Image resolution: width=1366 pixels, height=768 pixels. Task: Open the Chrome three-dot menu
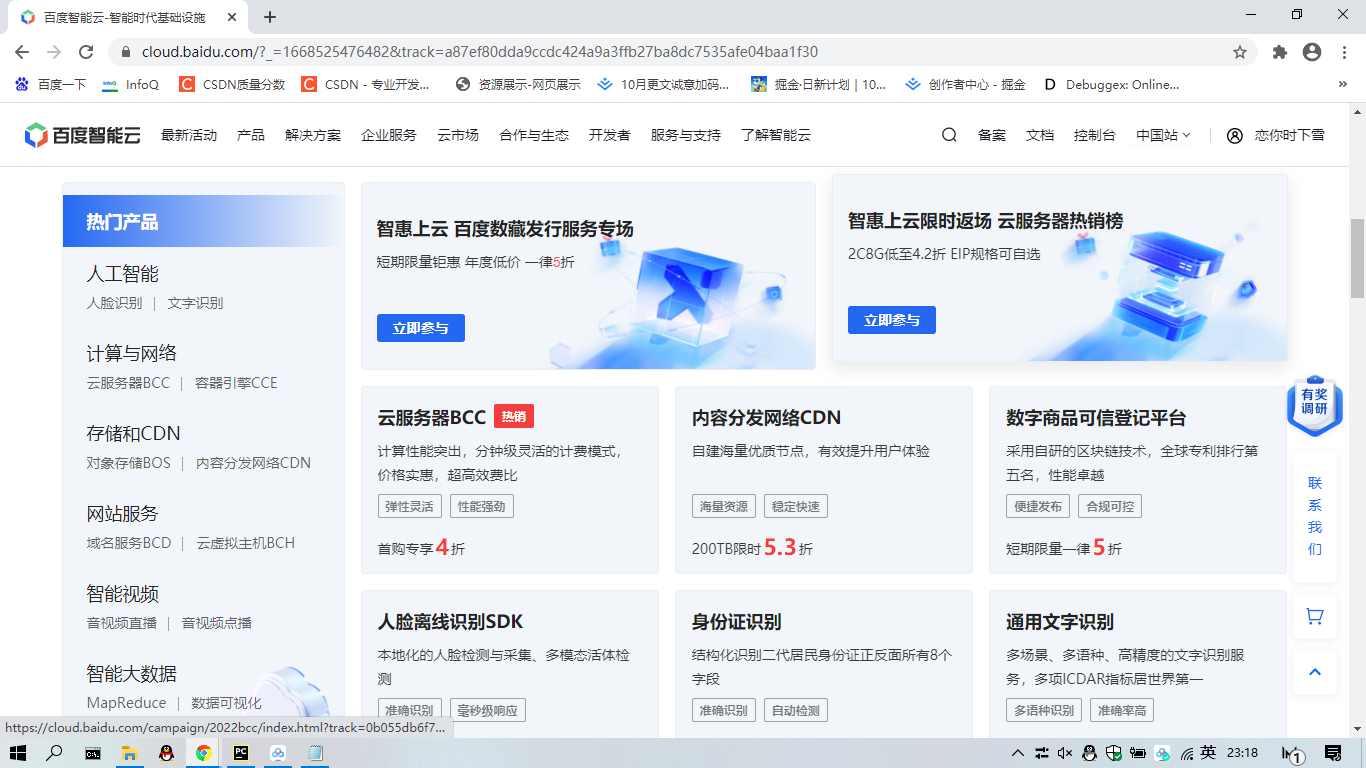1343,52
